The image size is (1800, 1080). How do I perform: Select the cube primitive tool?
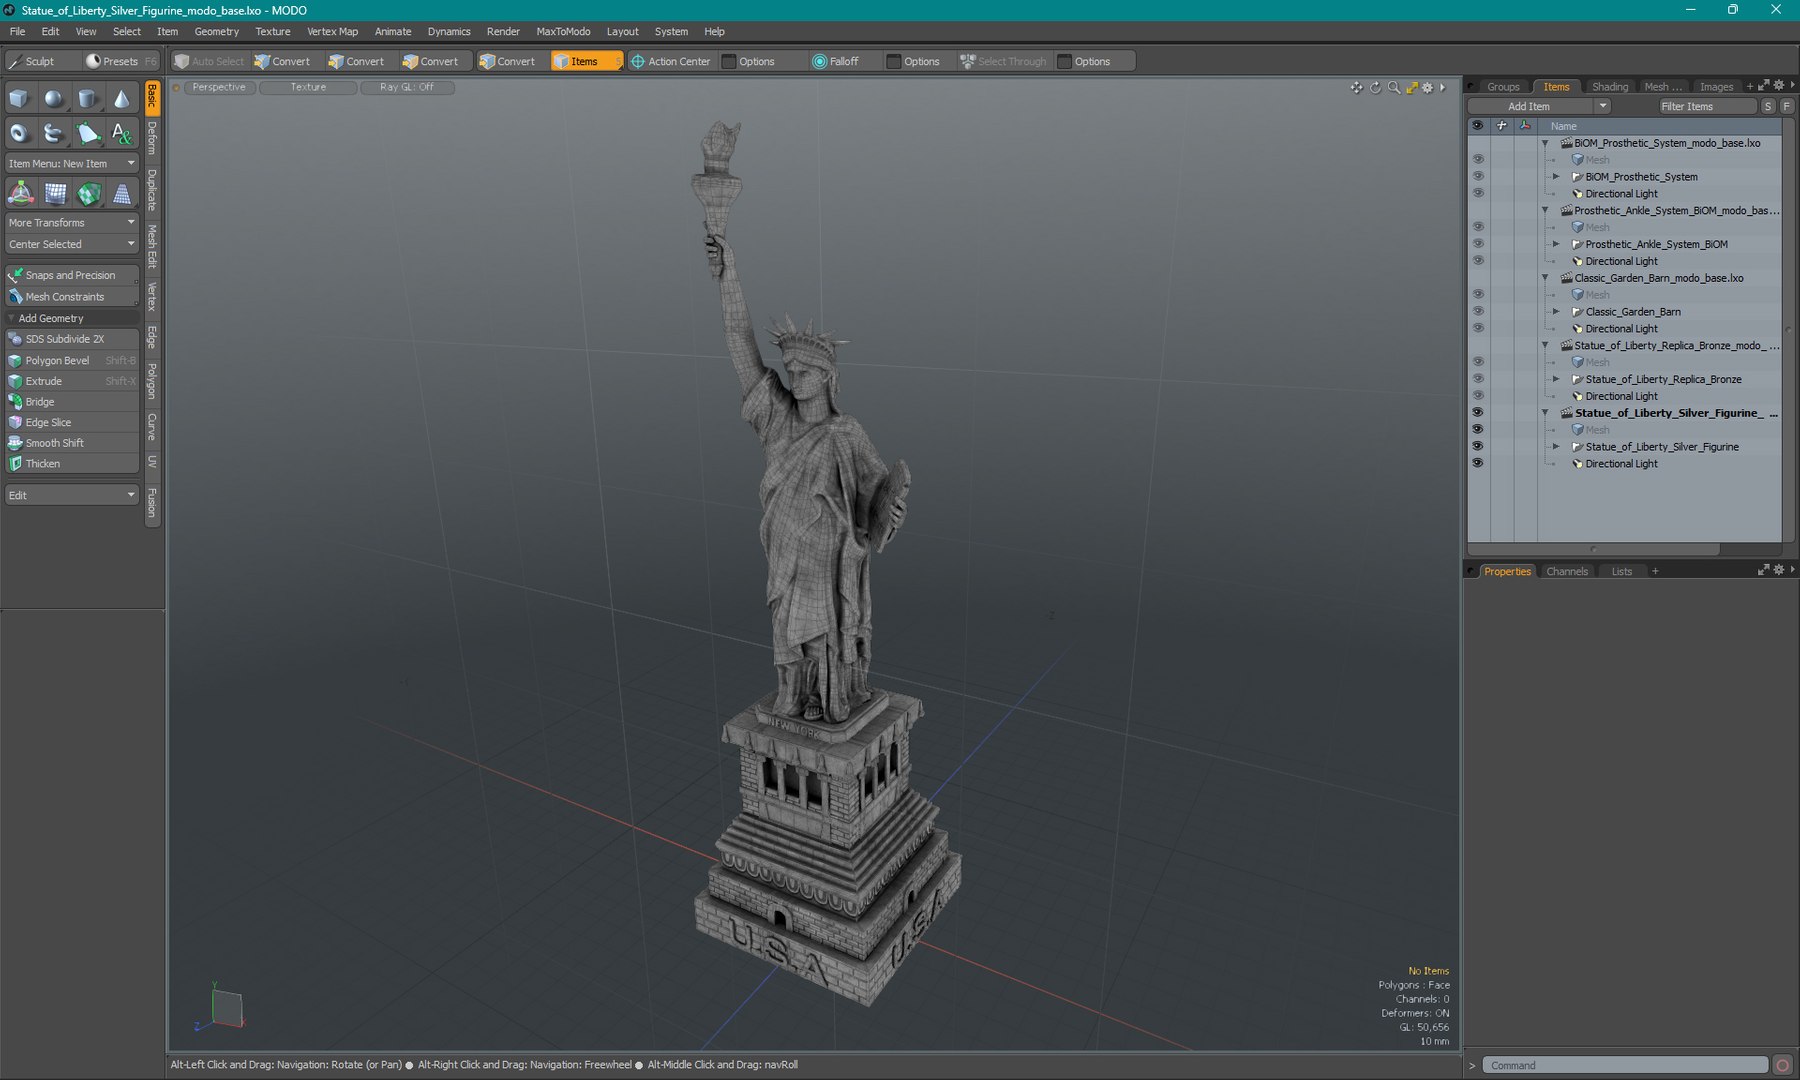[19, 99]
